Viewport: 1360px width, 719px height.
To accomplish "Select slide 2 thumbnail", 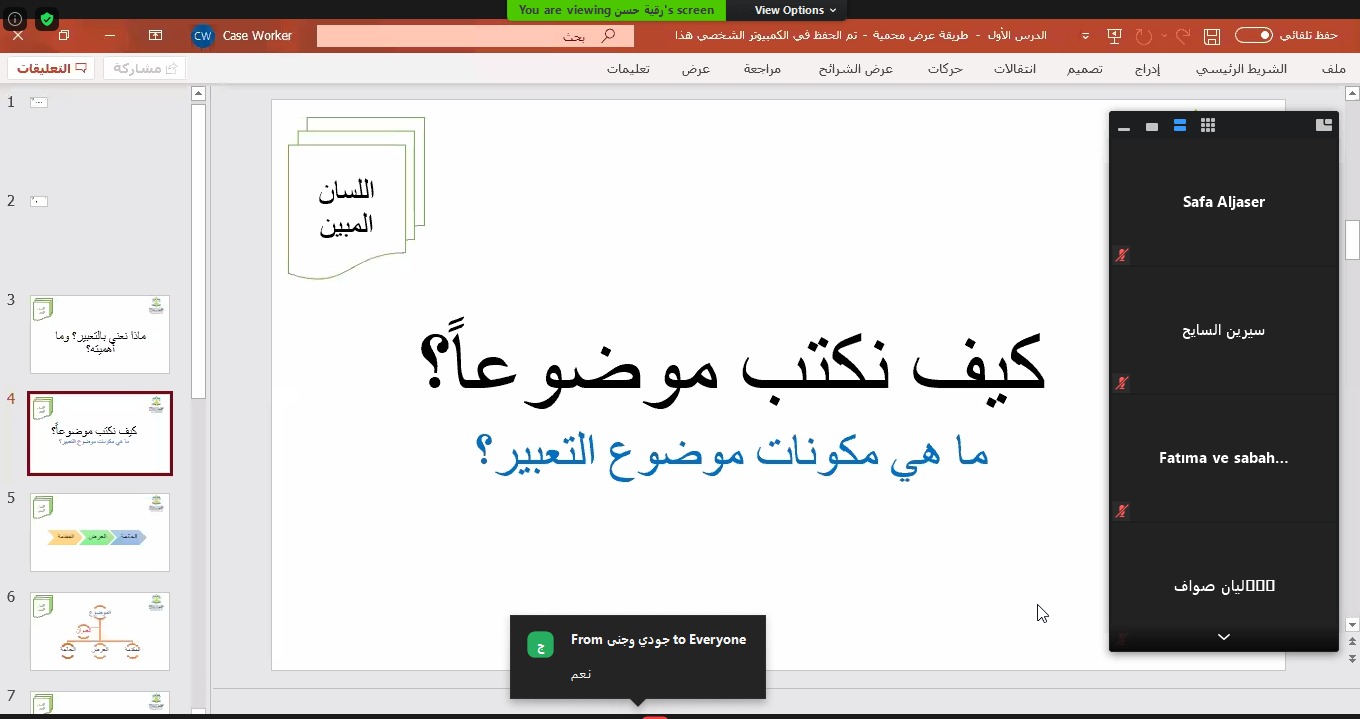I will pyautogui.click(x=39, y=201).
